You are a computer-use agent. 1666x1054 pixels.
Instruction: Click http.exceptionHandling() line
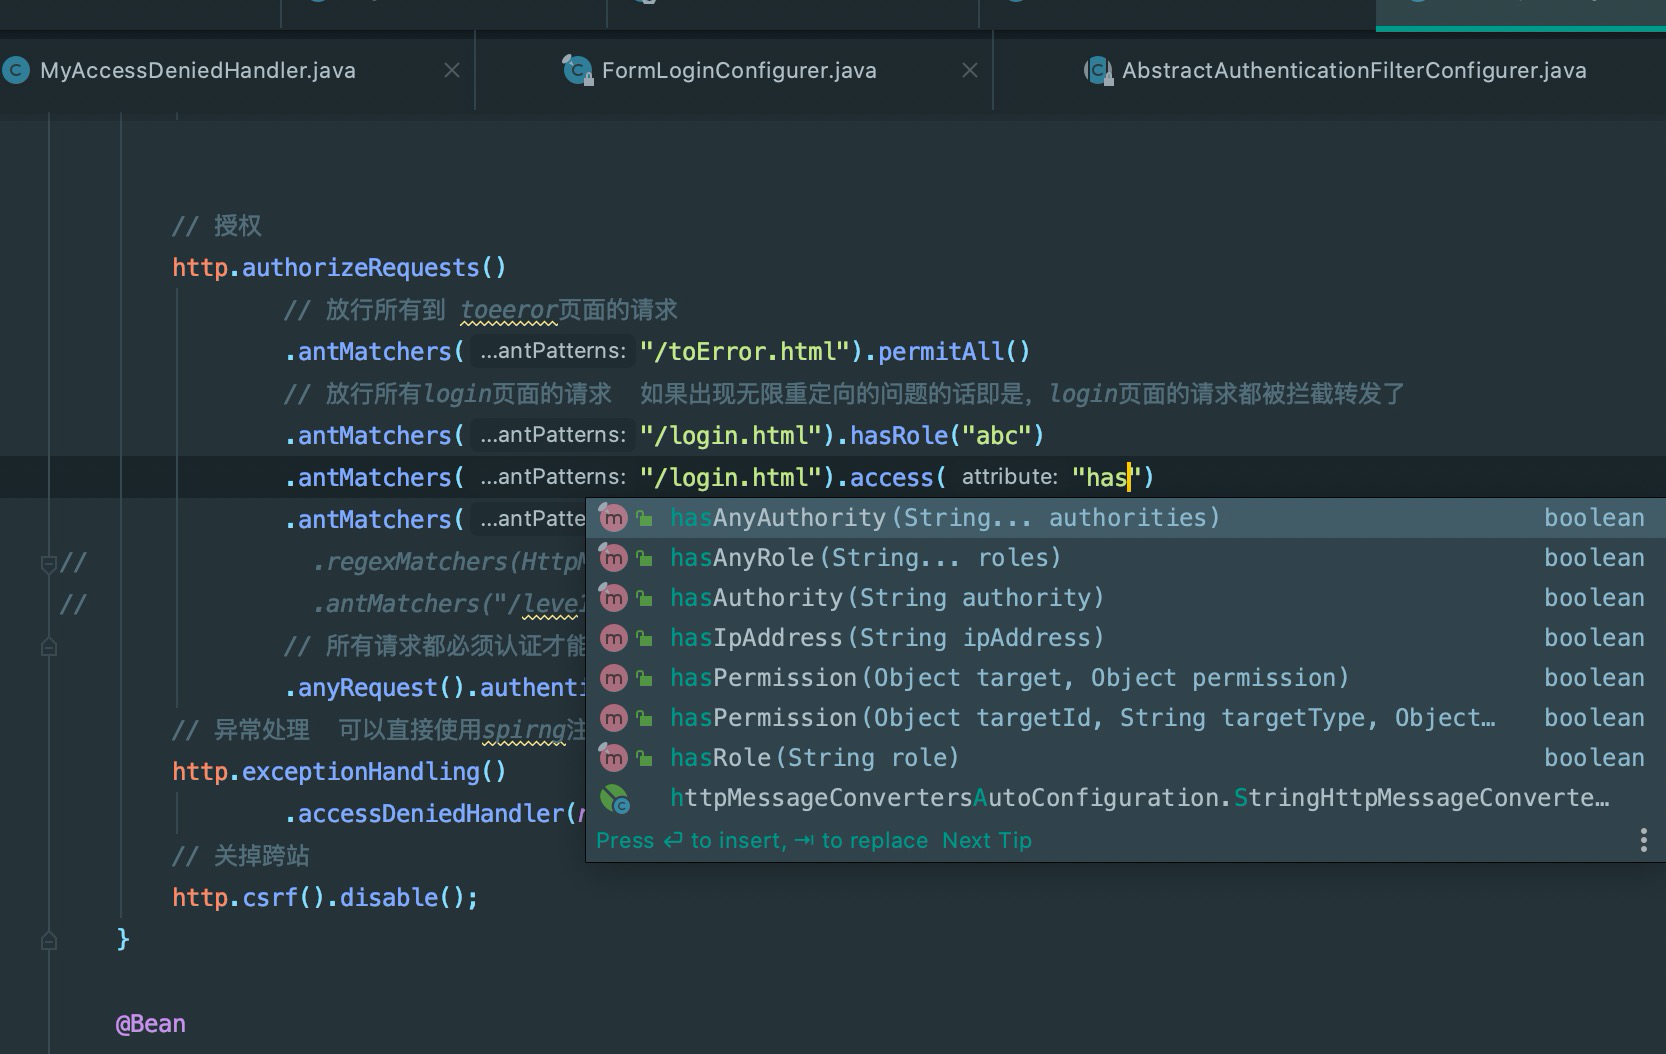[339, 772]
